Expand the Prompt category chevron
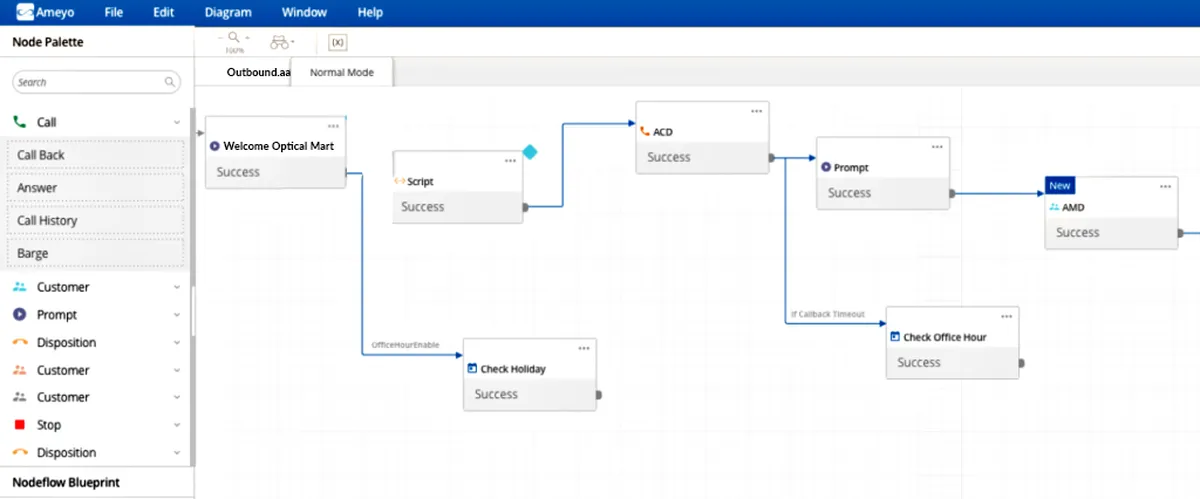The width and height of the screenshot is (1200, 499). coord(177,315)
